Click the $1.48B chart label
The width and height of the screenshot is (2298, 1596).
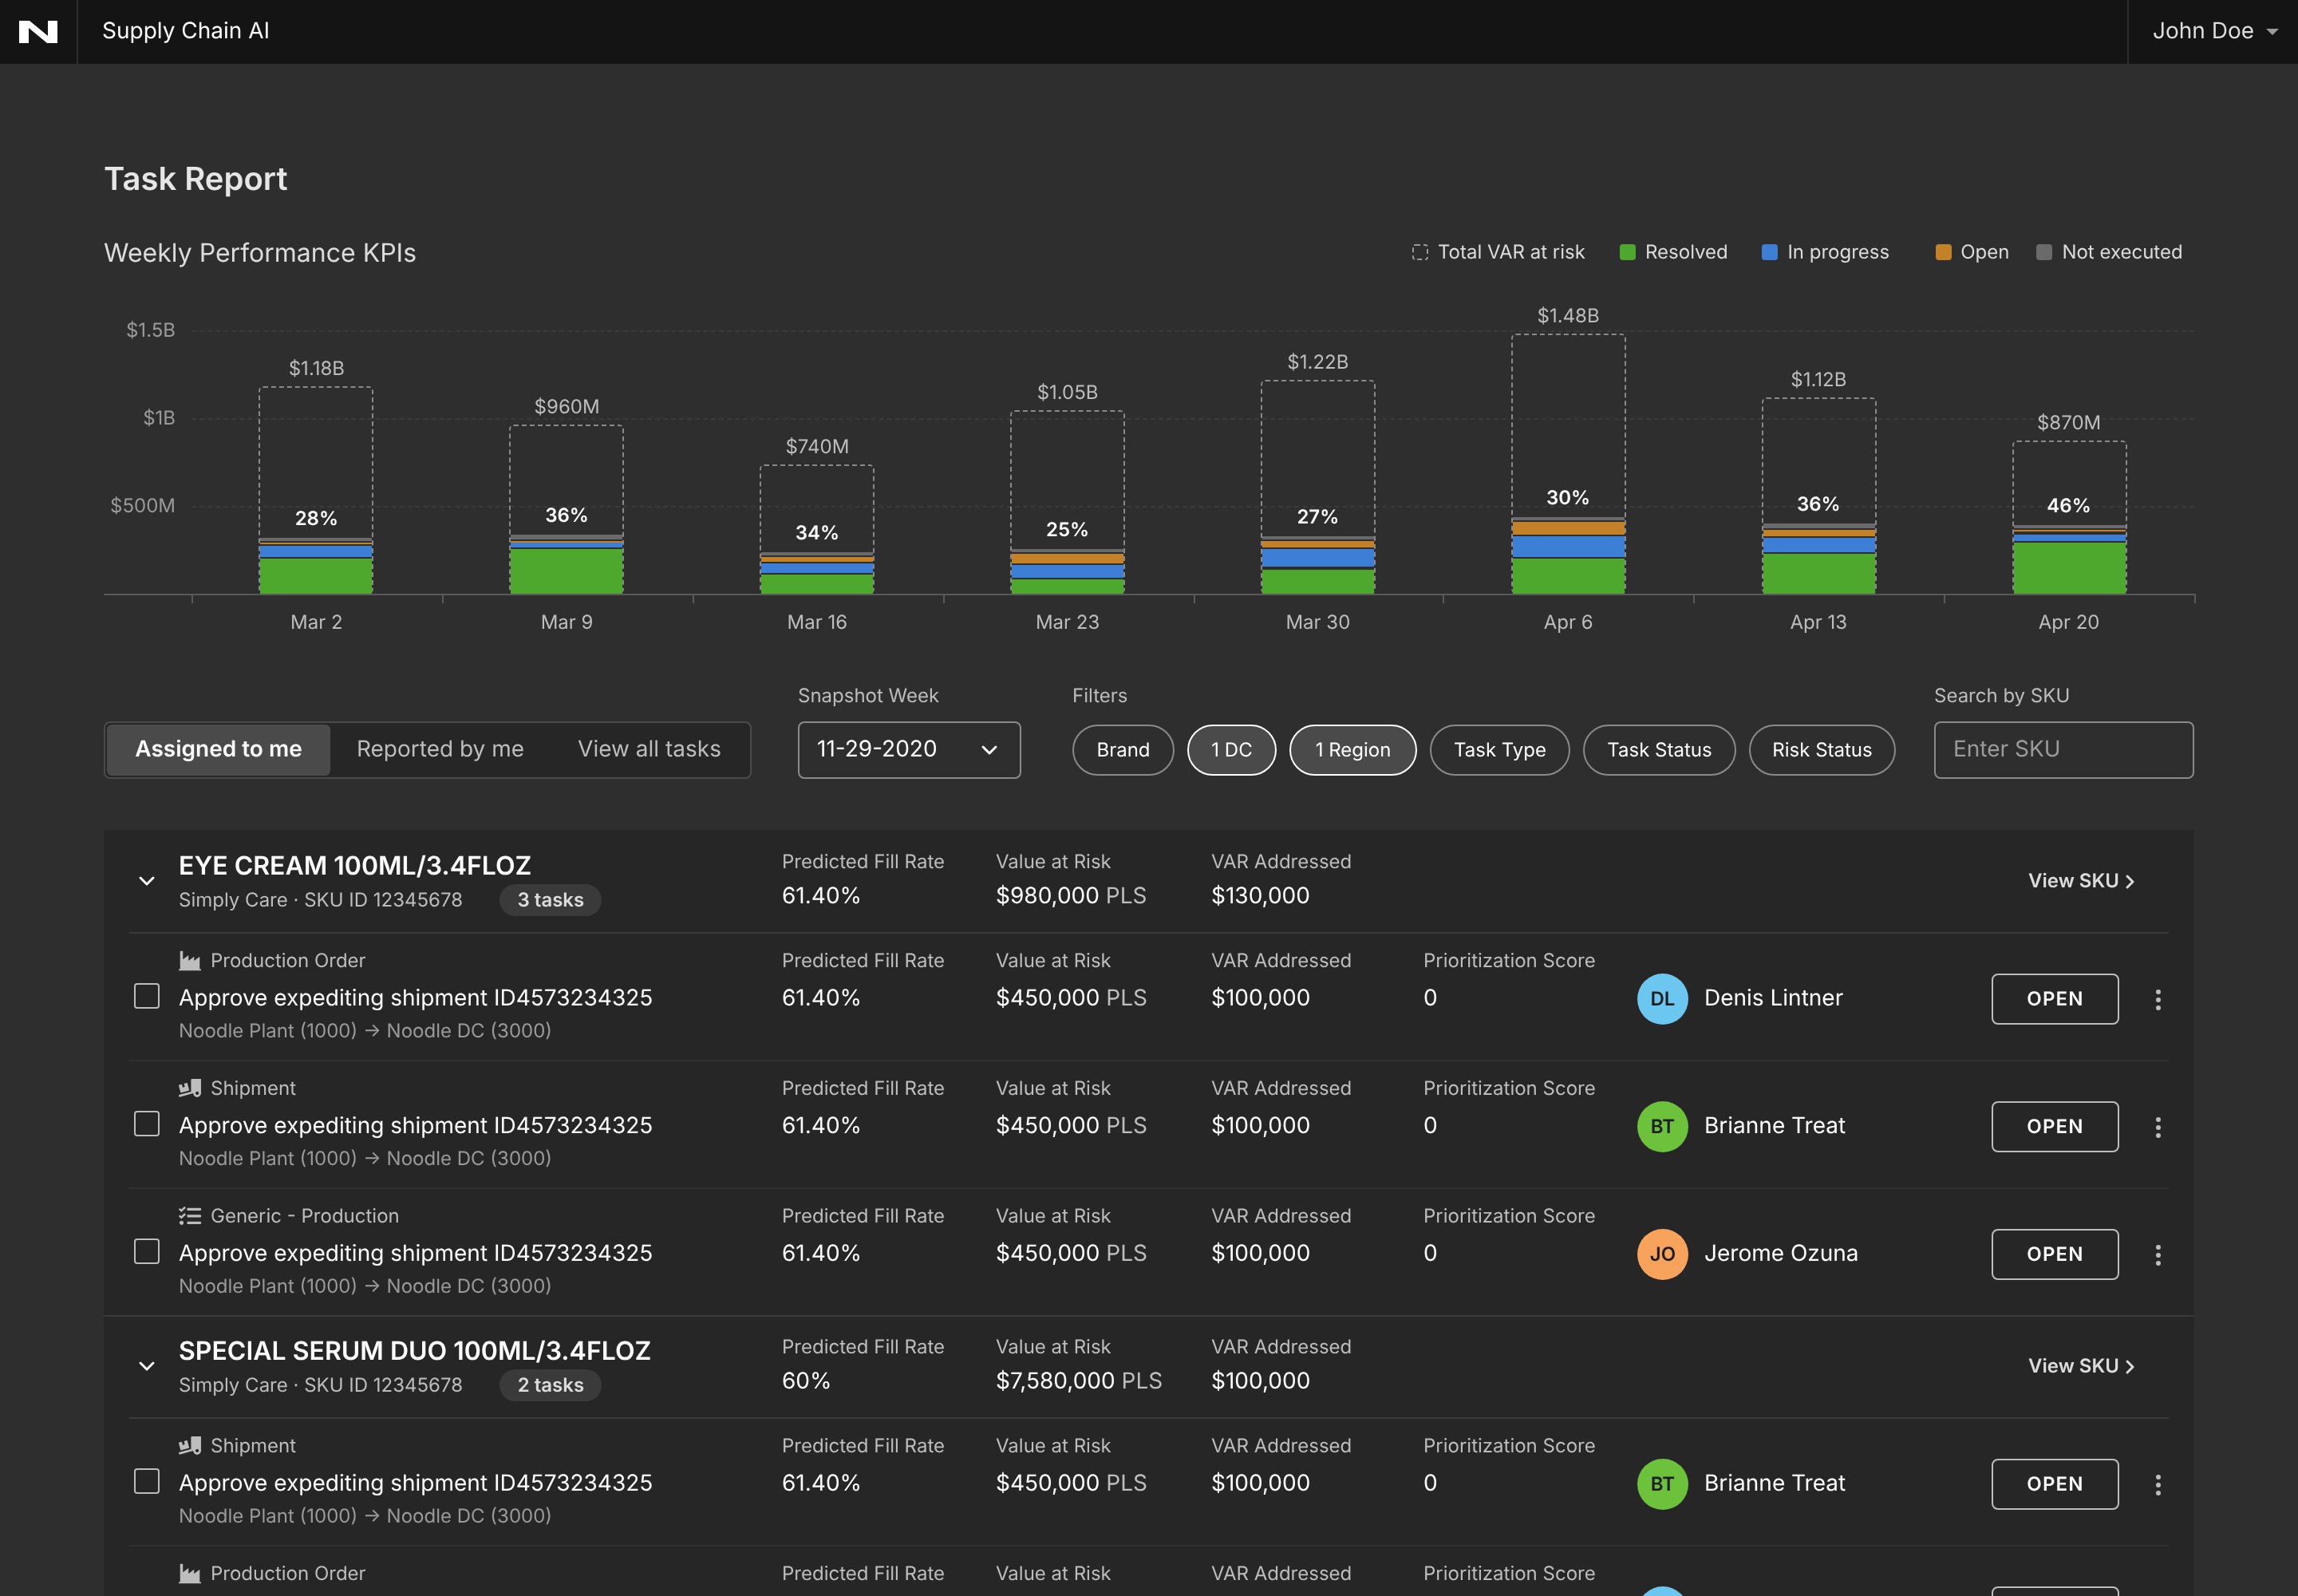click(x=1568, y=316)
